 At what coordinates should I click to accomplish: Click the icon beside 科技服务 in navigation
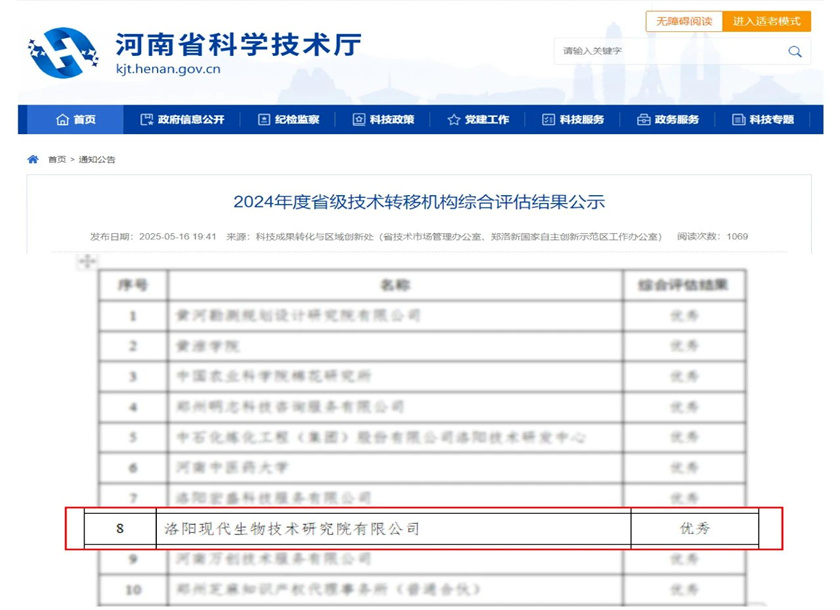click(x=549, y=119)
